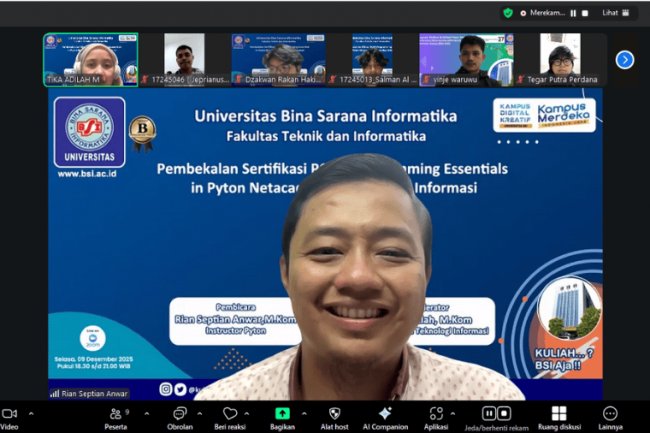Open the Peserta participants panel
Image resolution: width=650 pixels, height=433 pixels.
[x=116, y=418]
